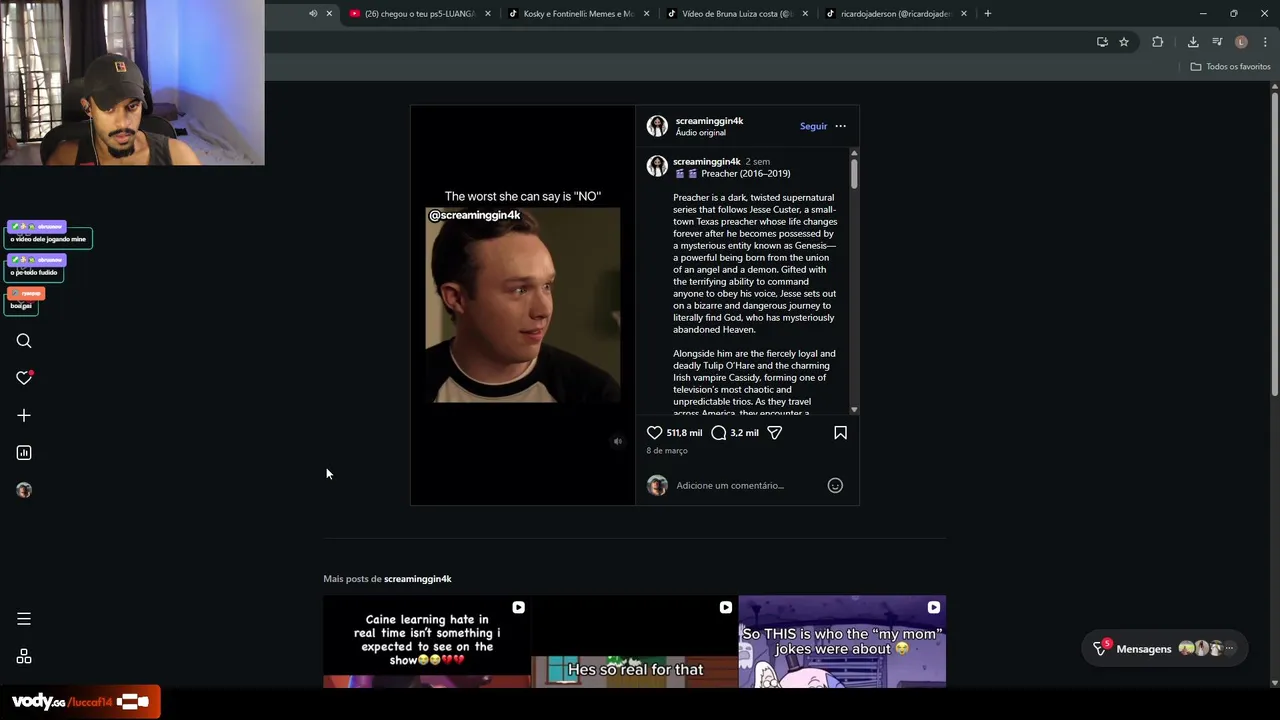Open comments via speech bubble icon

pyautogui.click(x=718, y=433)
